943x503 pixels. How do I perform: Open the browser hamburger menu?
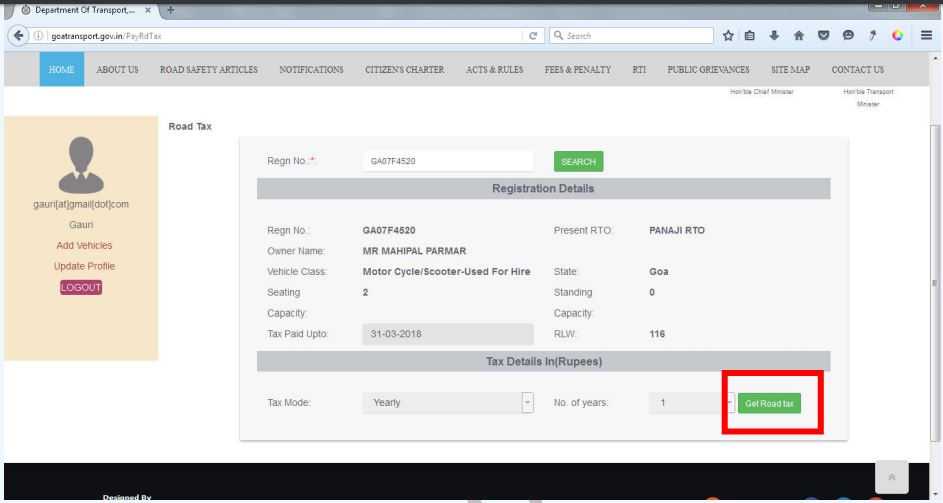coord(926,35)
